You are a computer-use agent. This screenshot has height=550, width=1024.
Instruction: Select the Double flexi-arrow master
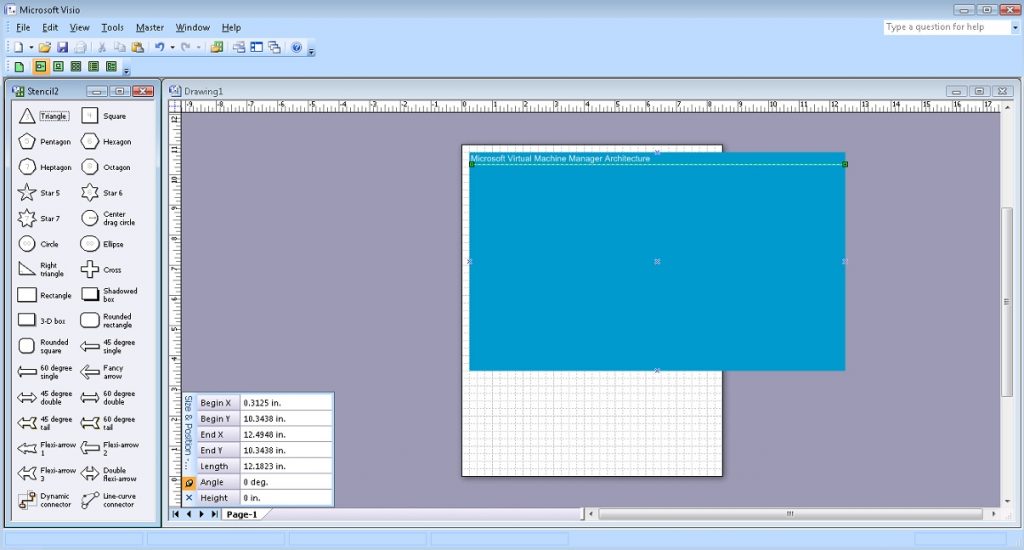pos(108,474)
